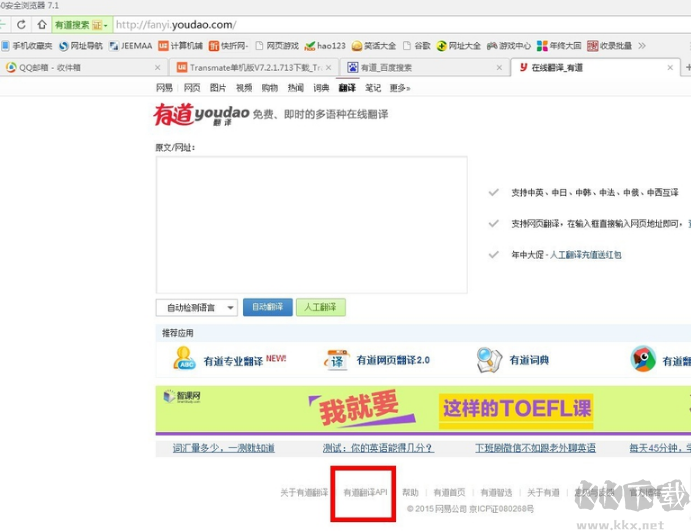Screen dimensions: 691x532
Task: Open 有道网页翻译2.0 app icon
Action: pos(337,359)
